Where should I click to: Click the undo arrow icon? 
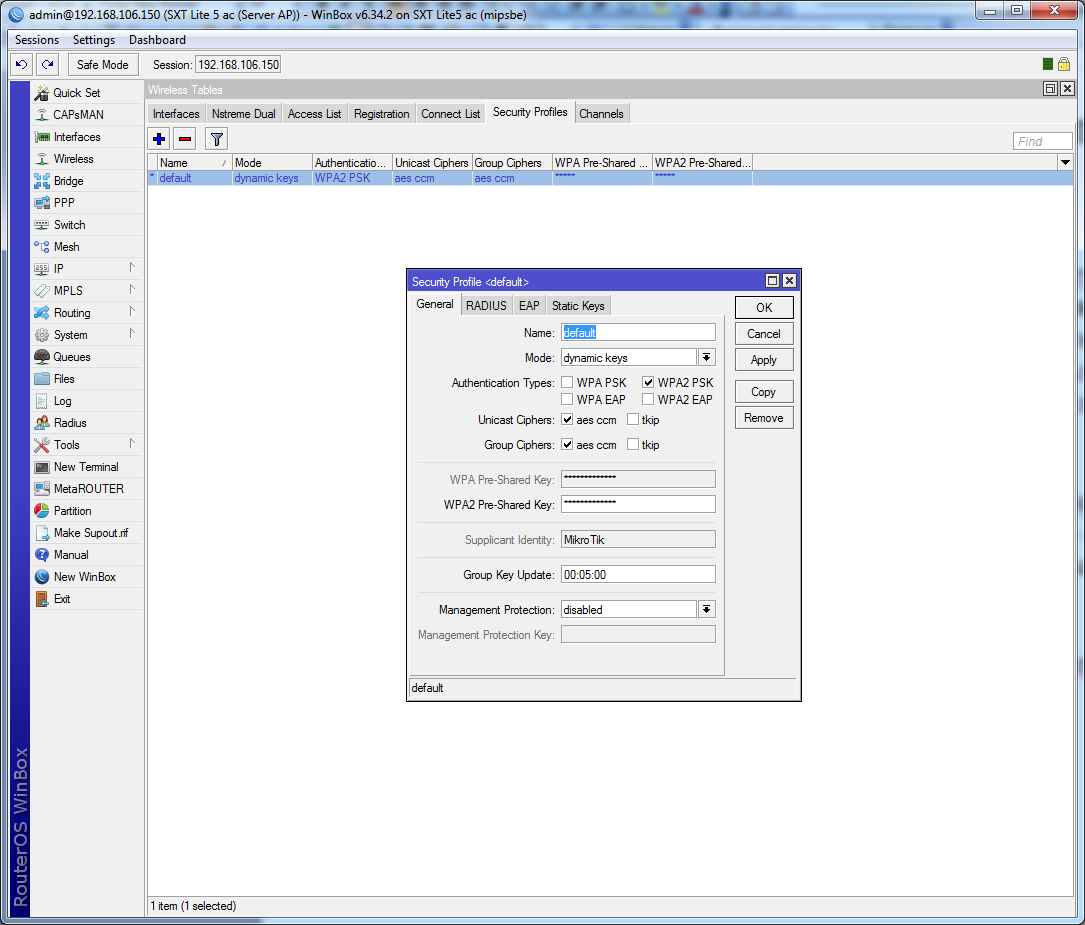tap(21, 65)
